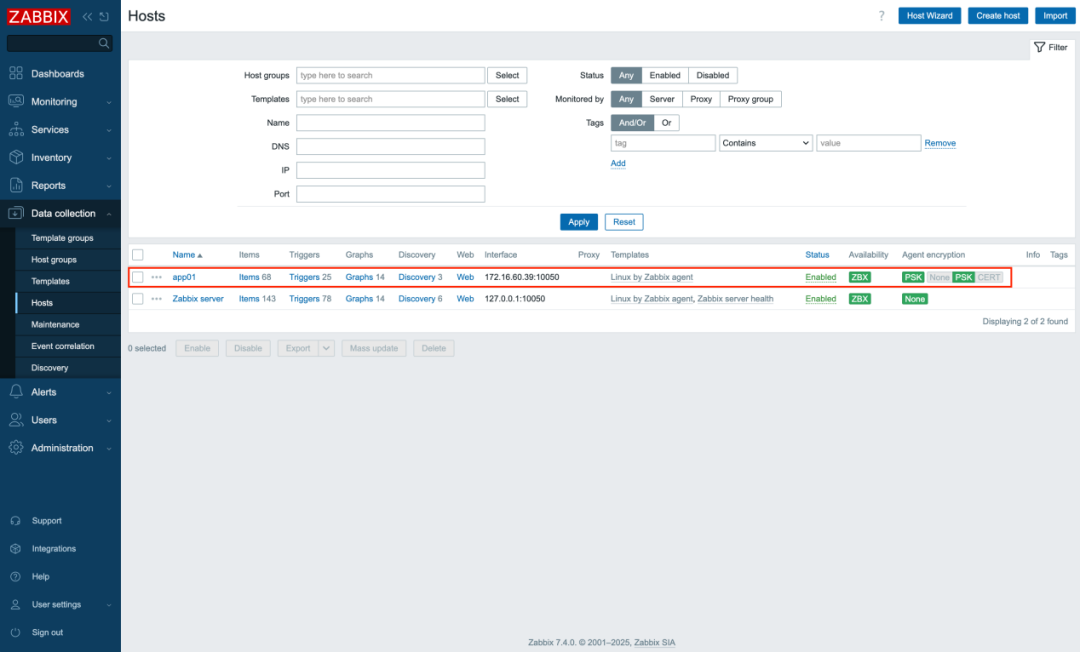Open the Discovery submenu item

tap(50, 368)
